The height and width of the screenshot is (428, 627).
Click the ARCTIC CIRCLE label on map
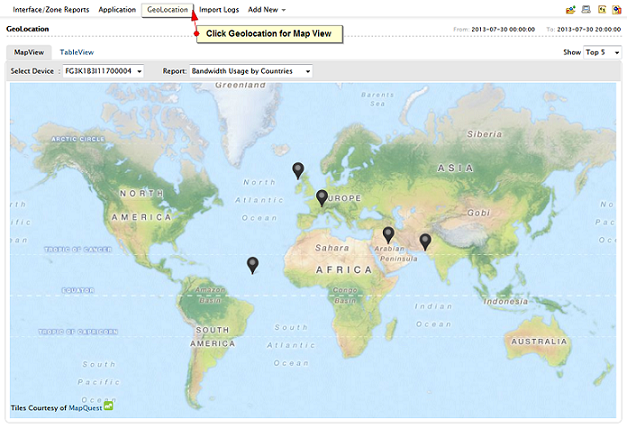(78, 139)
